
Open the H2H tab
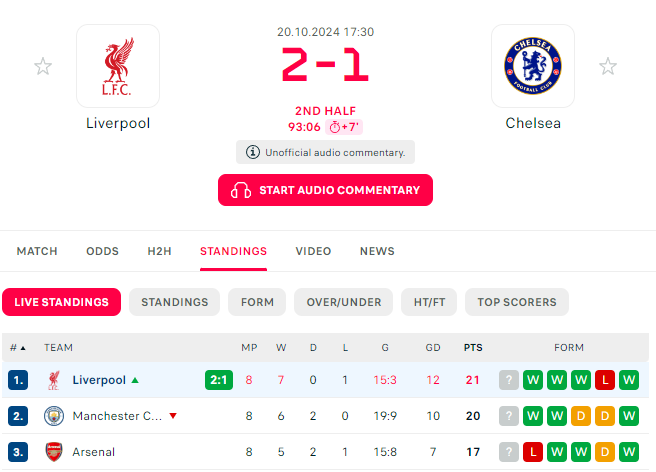(x=159, y=251)
